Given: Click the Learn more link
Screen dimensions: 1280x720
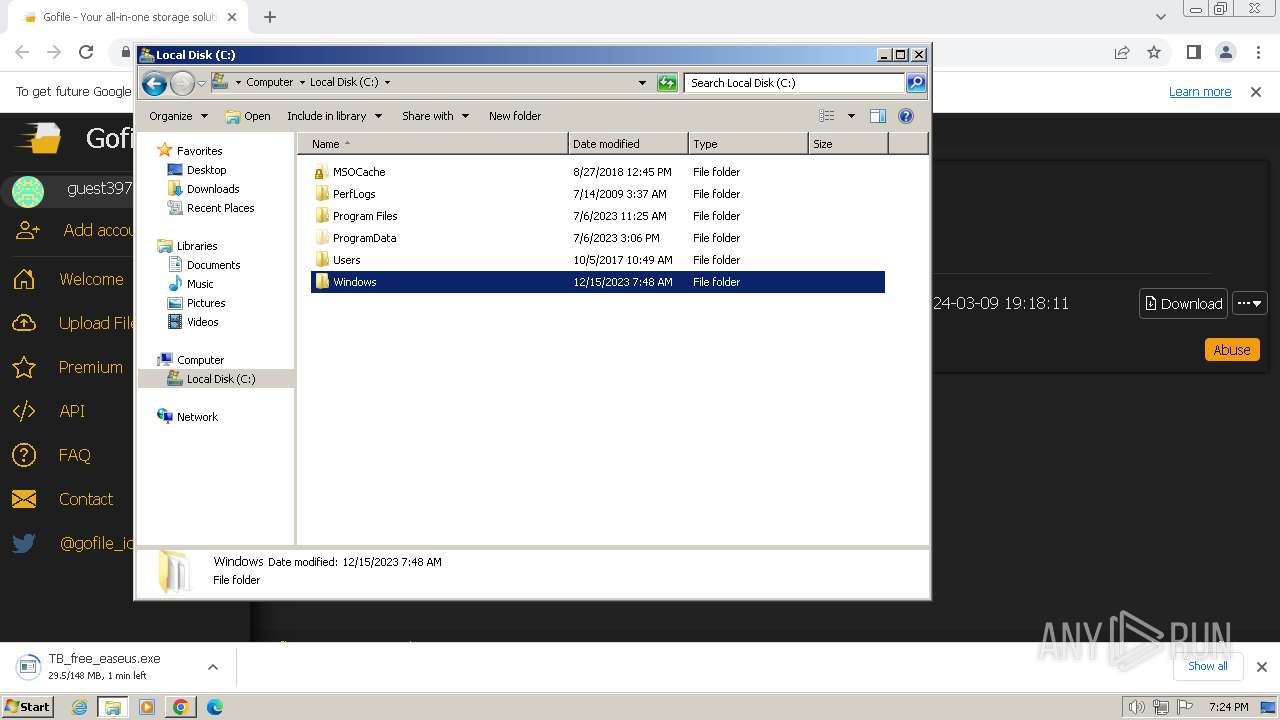Looking at the screenshot, I should (x=1200, y=91).
